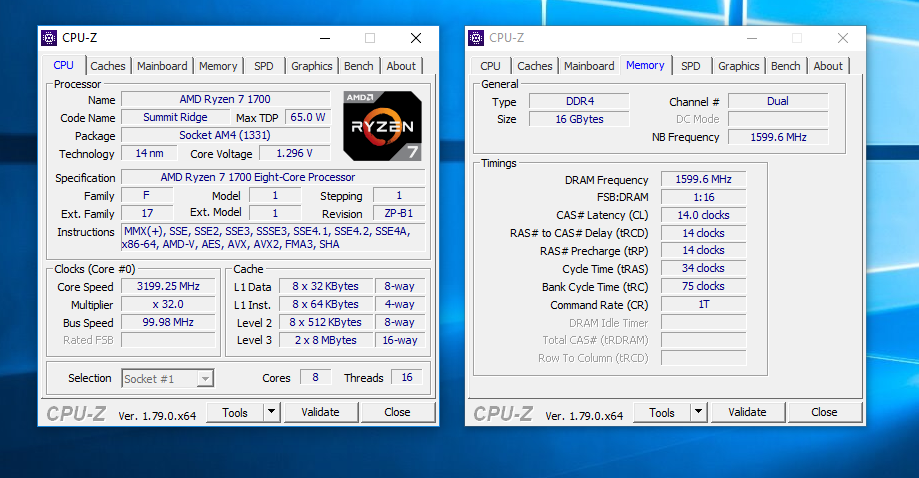Open Mainboard tab in right CPU-Z window
919x478 pixels.
(589, 66)
